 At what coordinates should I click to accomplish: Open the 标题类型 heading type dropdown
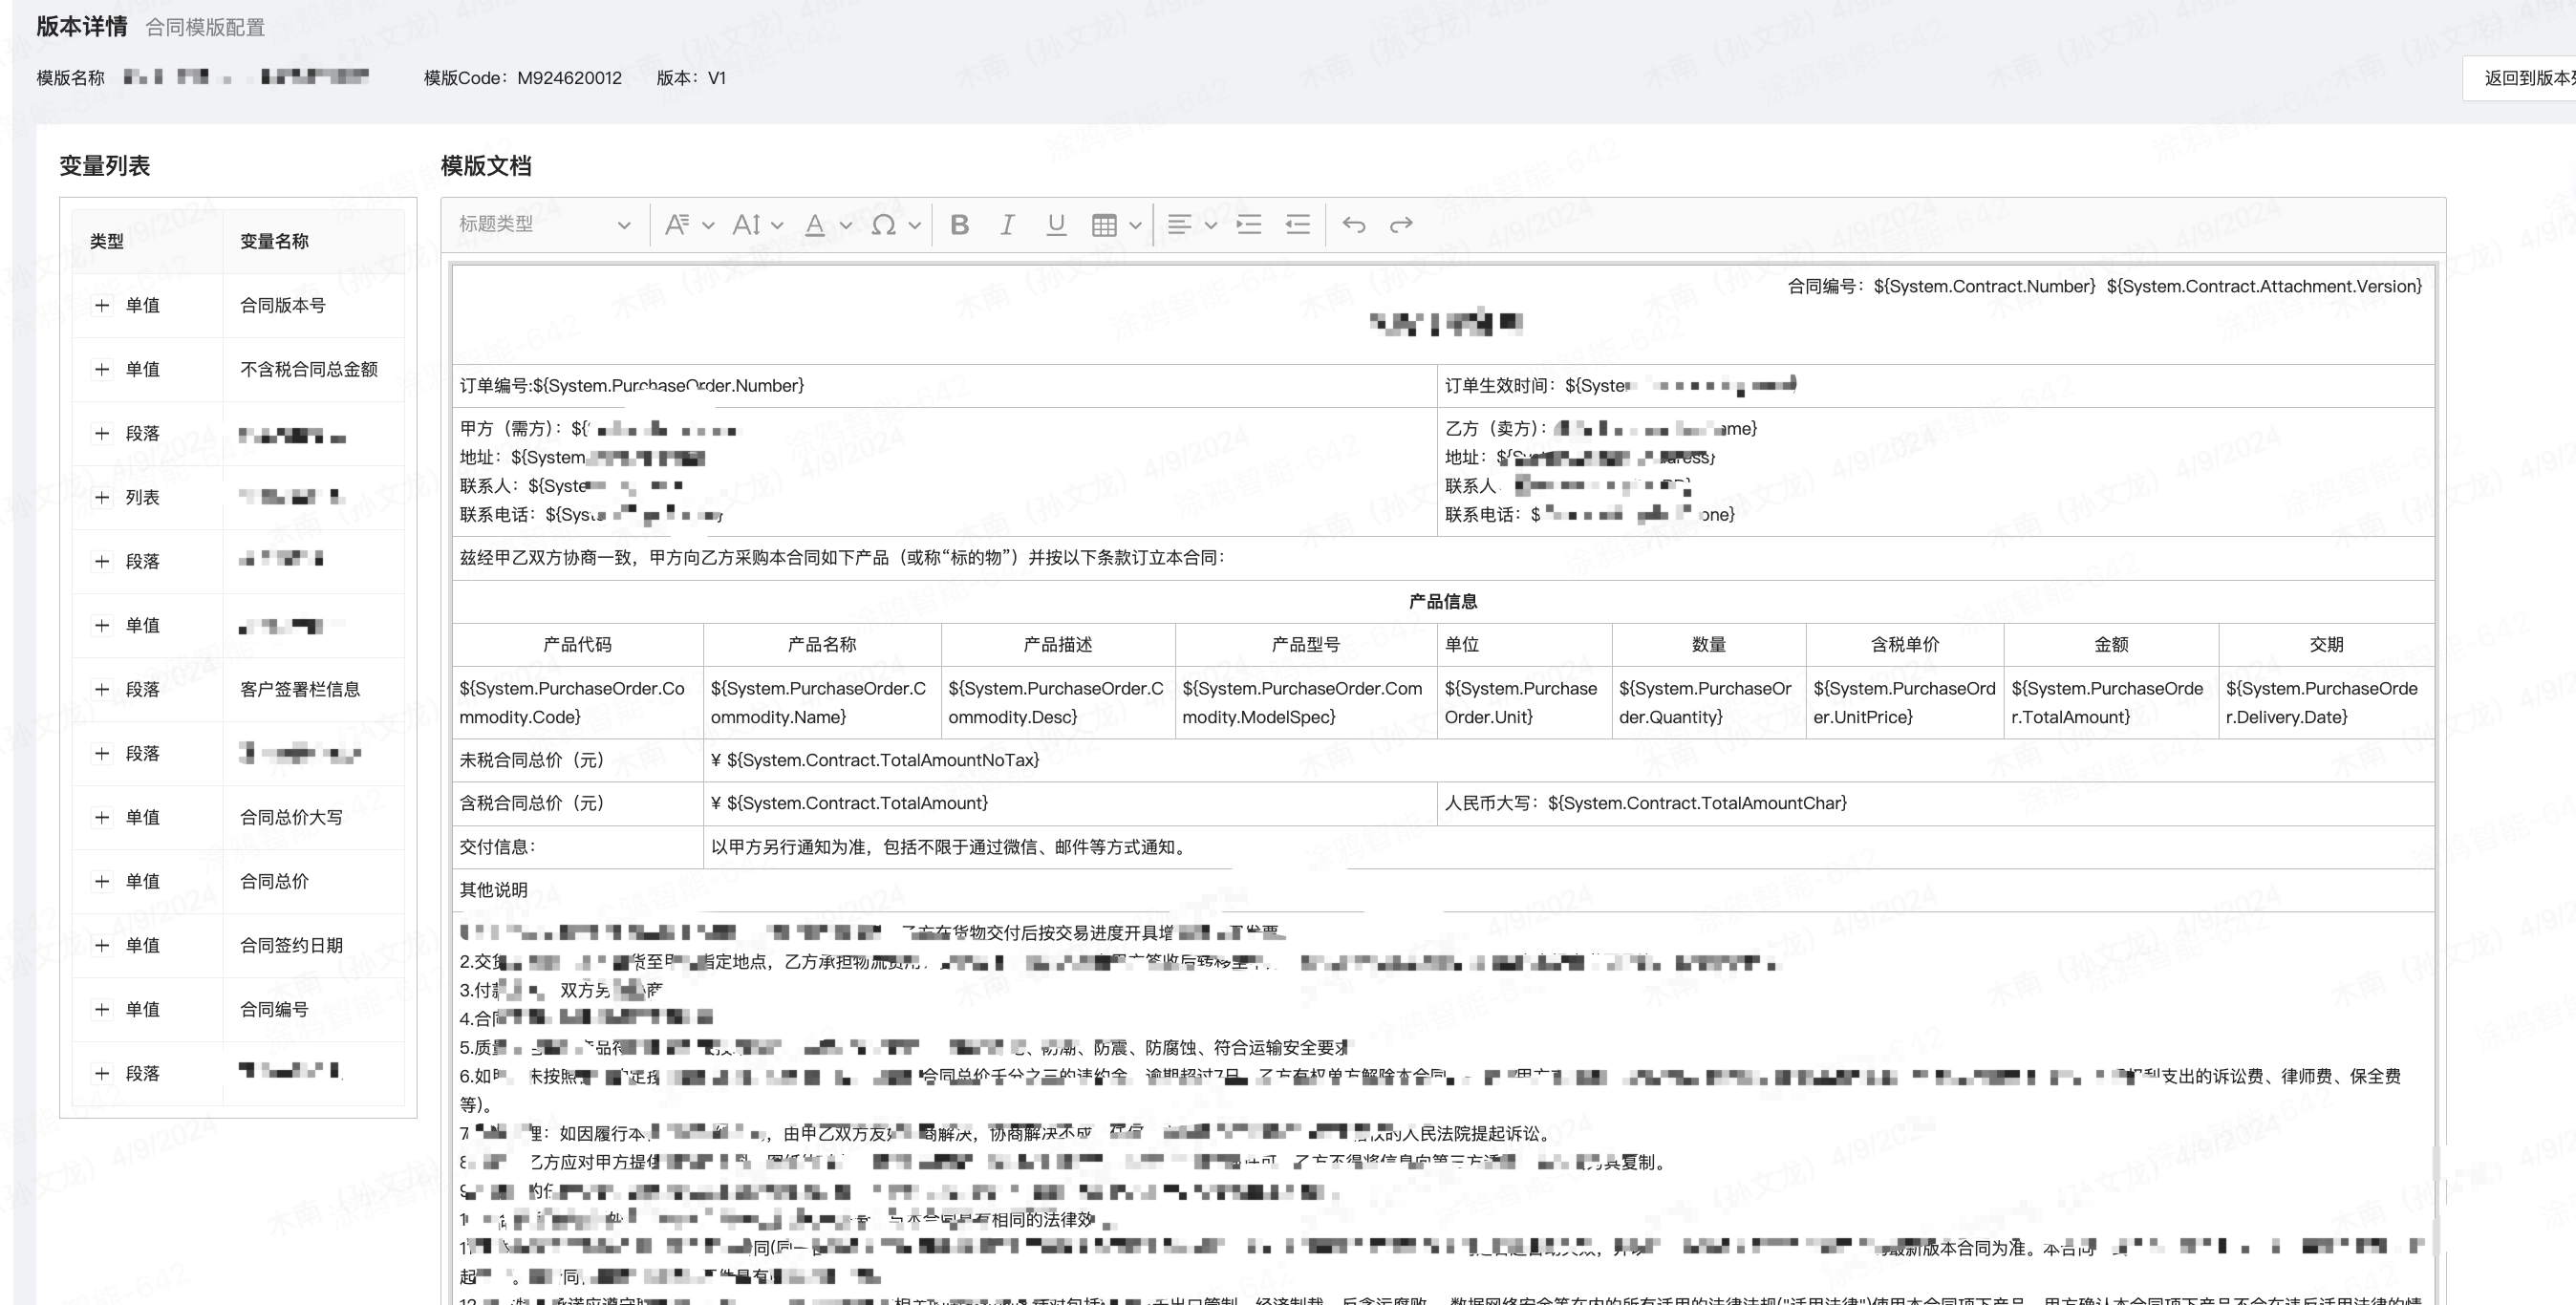pos(544,224)
